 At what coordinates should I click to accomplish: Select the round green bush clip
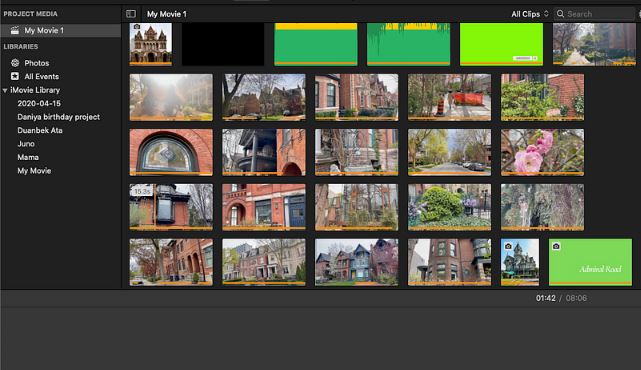[x=449, y=207]
